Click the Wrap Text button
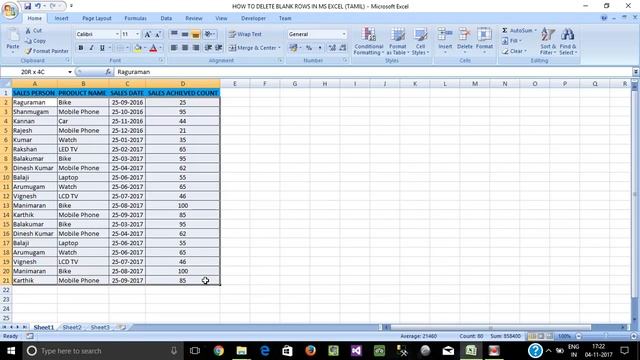Screen dimensions: 640x360 pyautogui.click(x=245, y=34)
